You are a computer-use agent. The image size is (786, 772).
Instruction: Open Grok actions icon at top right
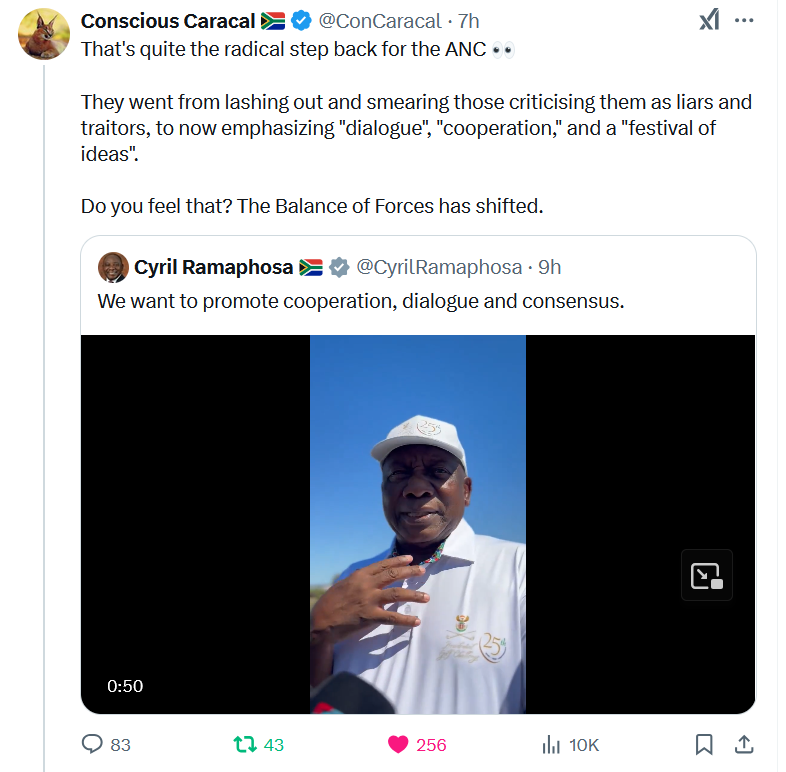point(708,20)
